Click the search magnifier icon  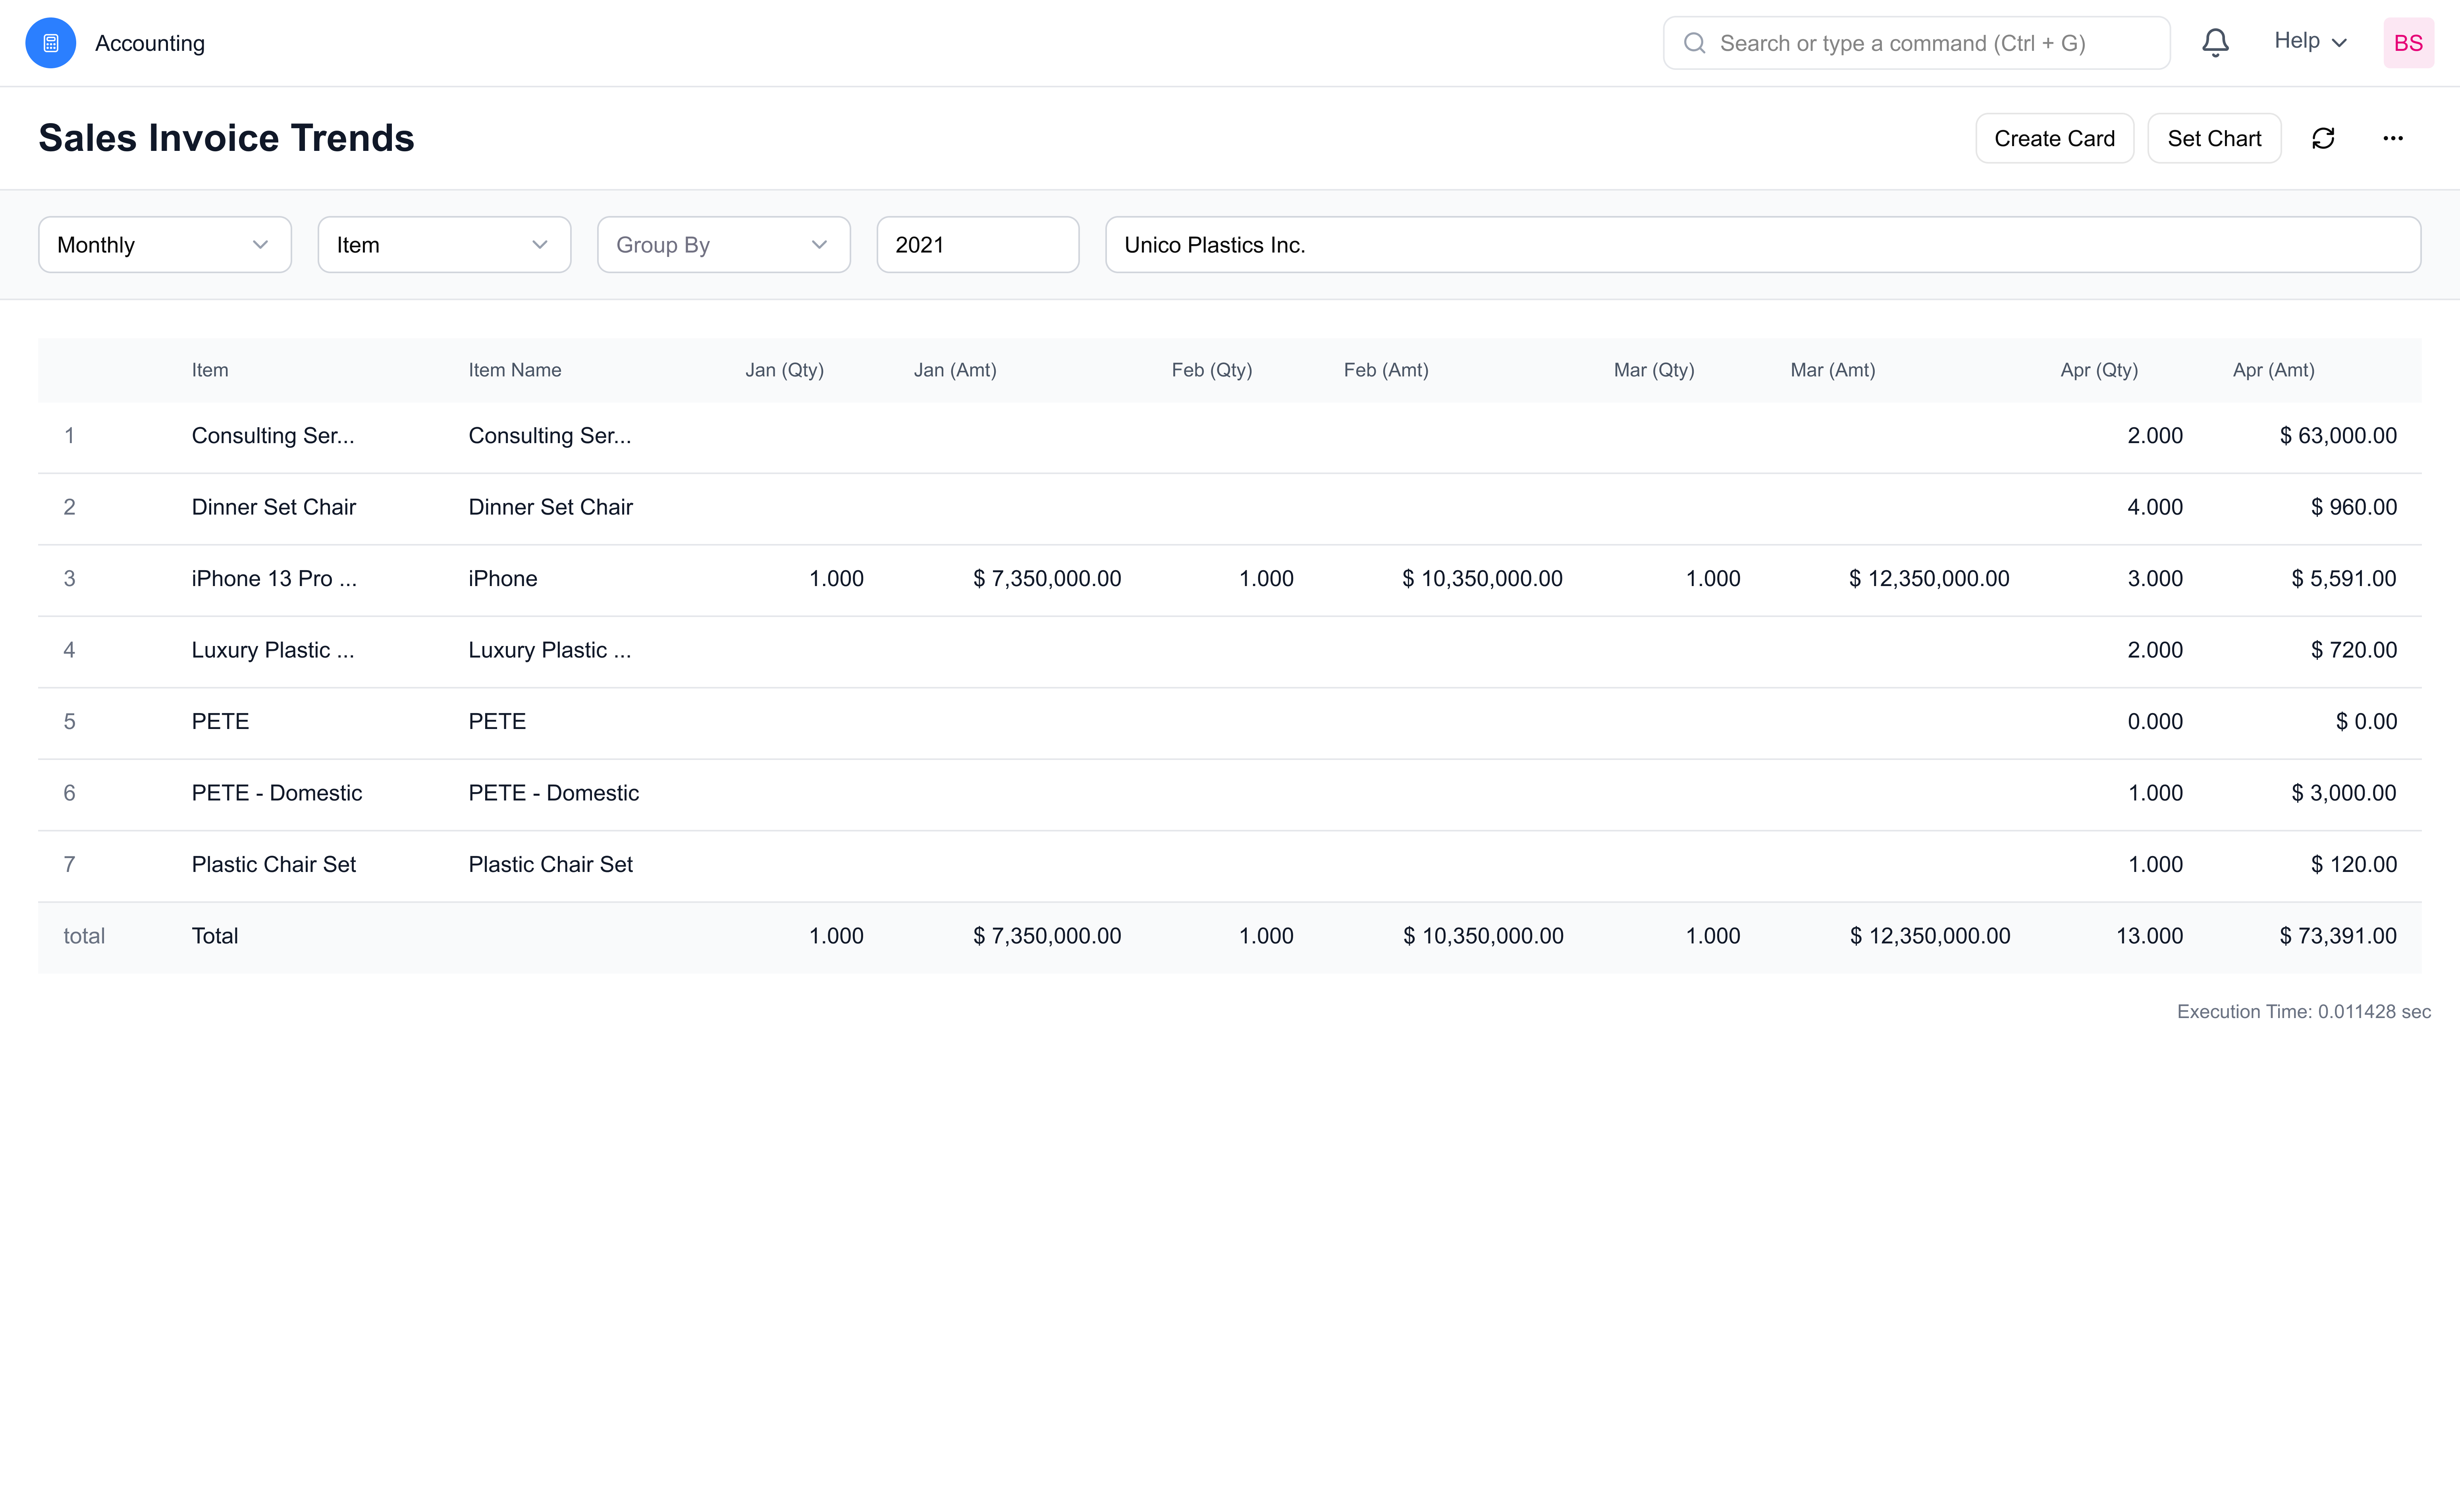click(1694, 43)
